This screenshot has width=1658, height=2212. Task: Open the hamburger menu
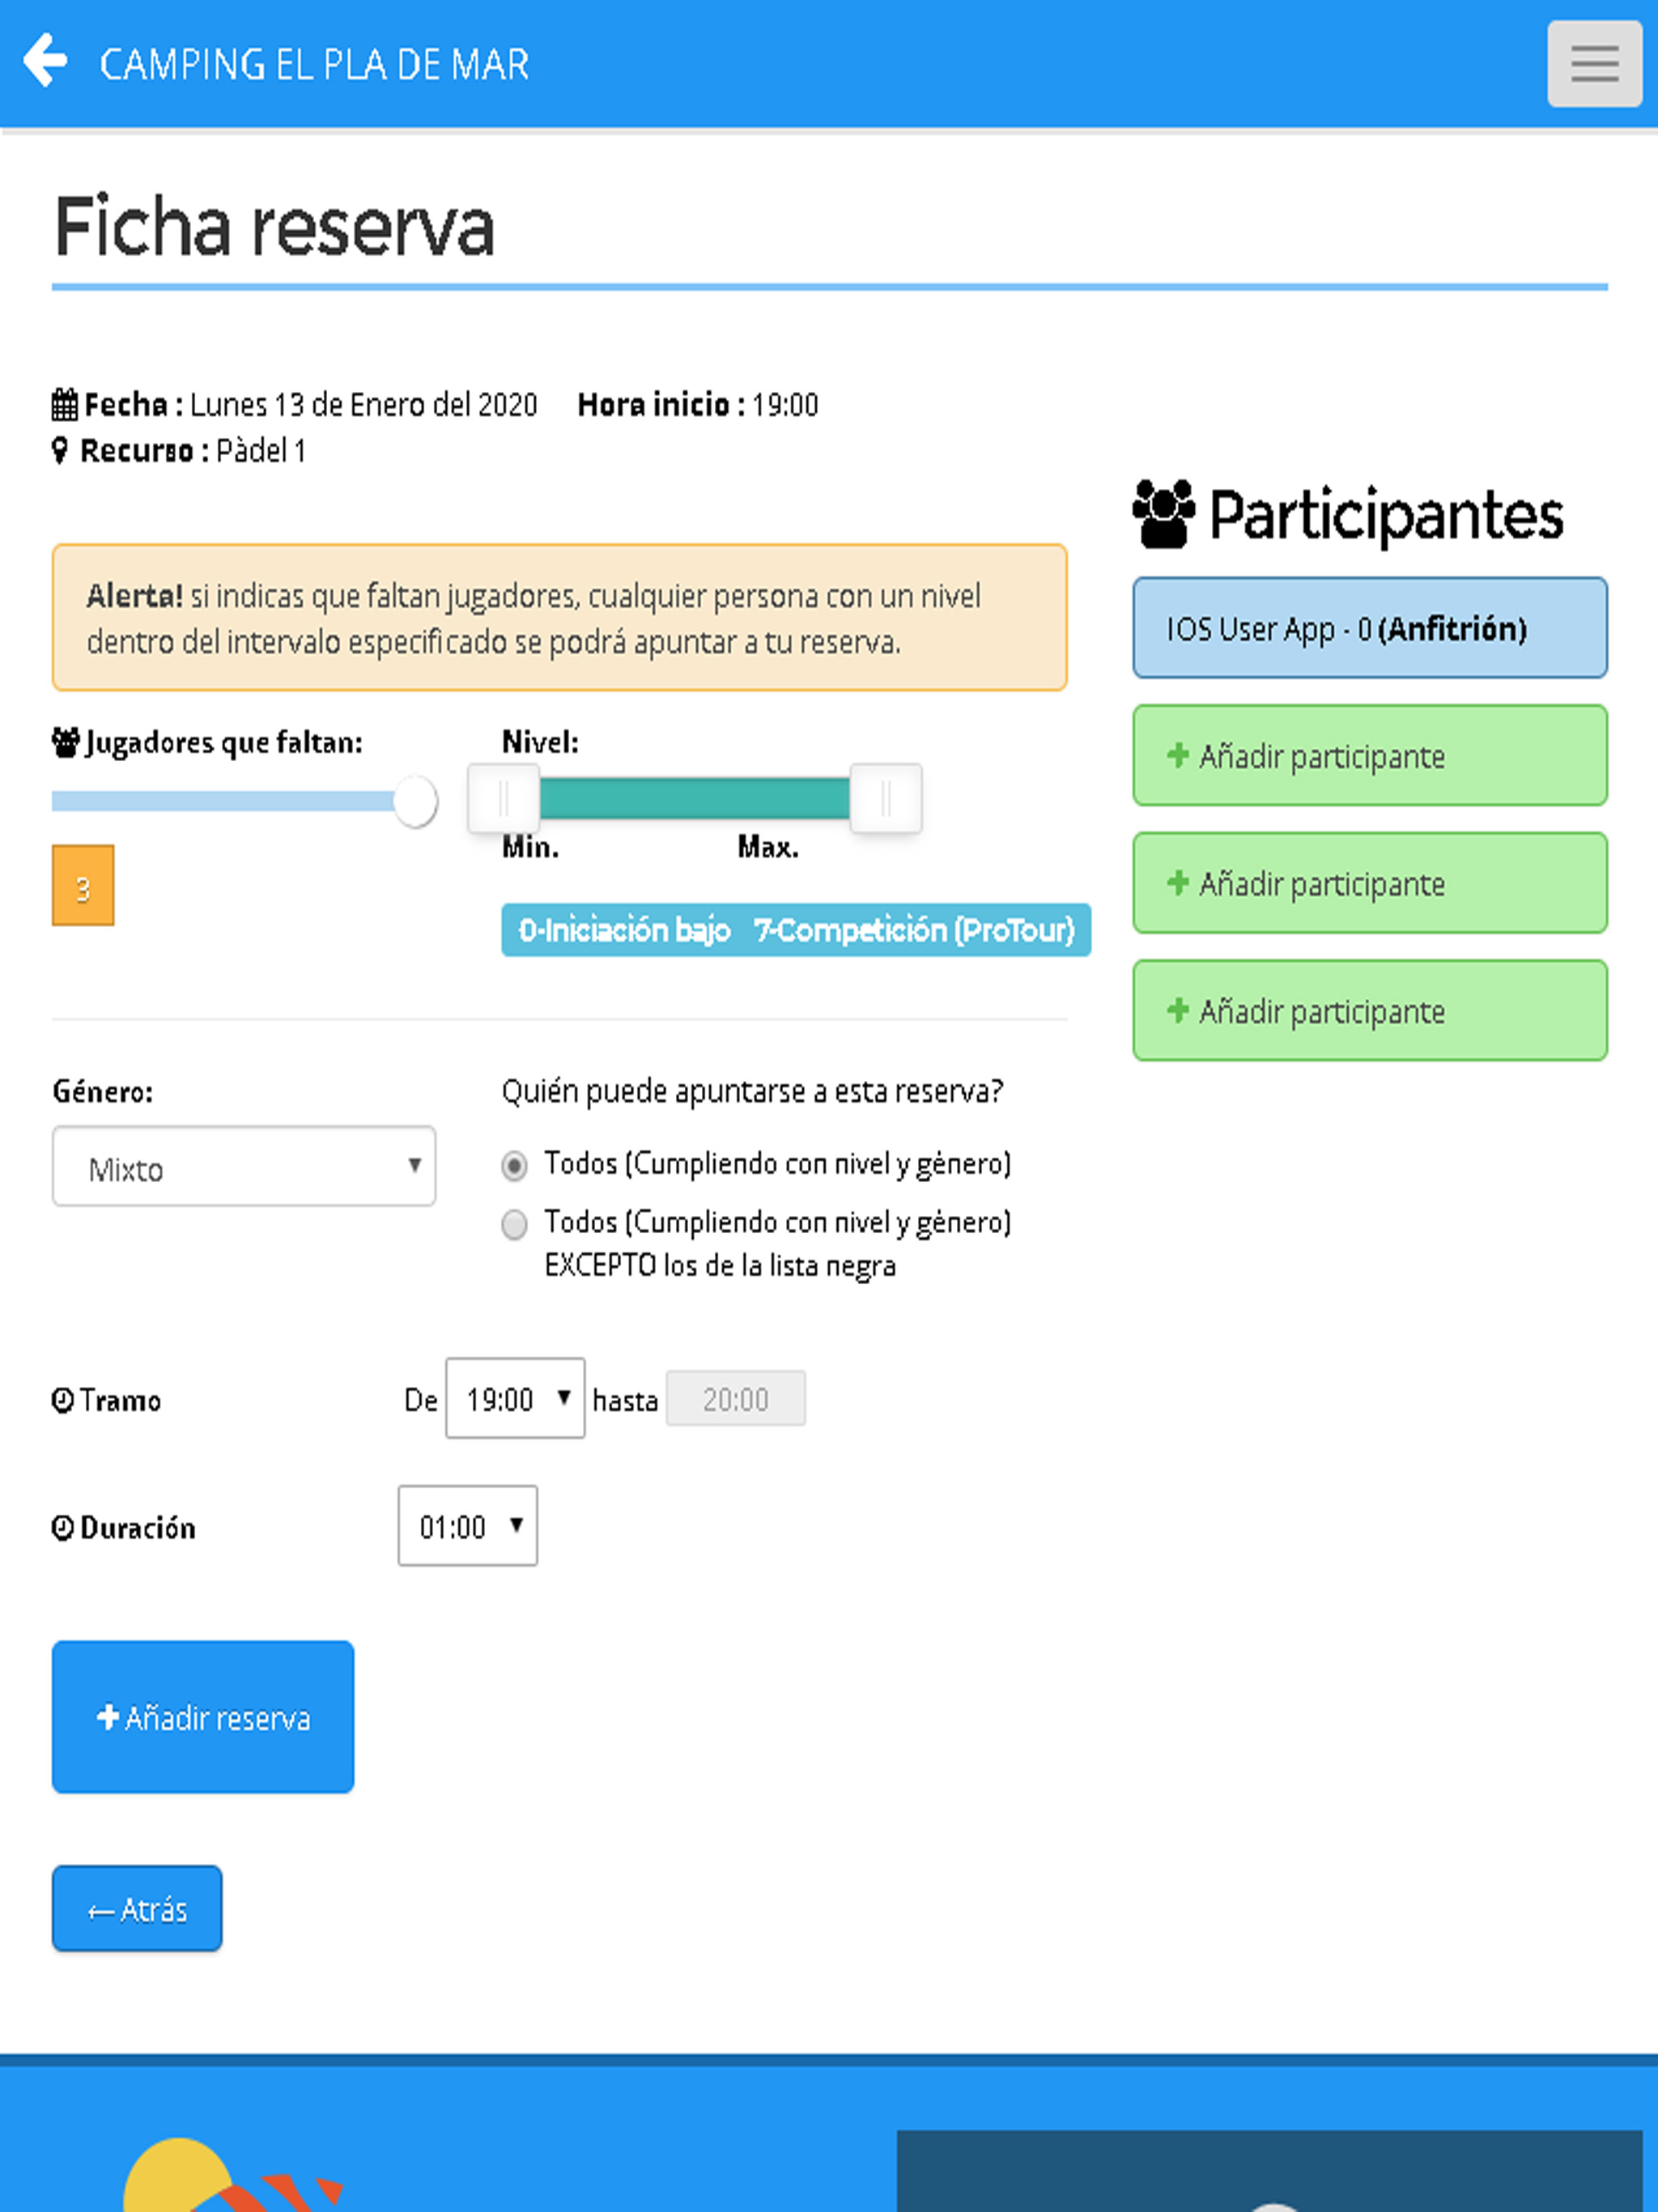point(1594,63)
